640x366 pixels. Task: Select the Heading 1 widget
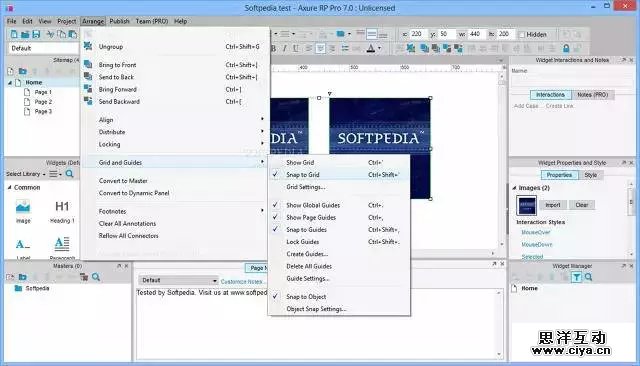pos(62,211)
